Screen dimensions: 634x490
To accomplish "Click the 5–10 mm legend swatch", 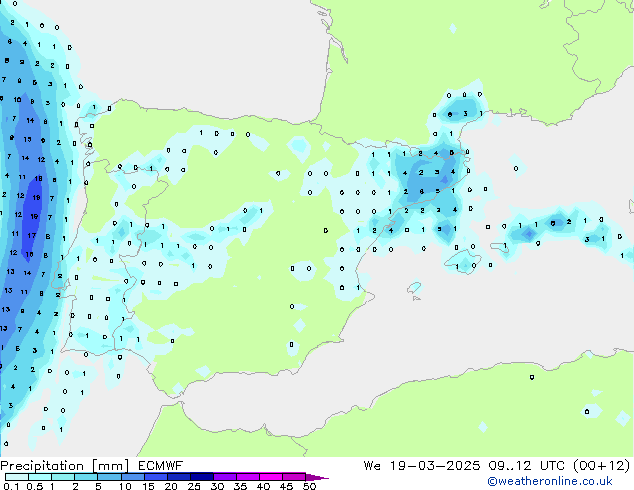I will (x=109, y=477).
